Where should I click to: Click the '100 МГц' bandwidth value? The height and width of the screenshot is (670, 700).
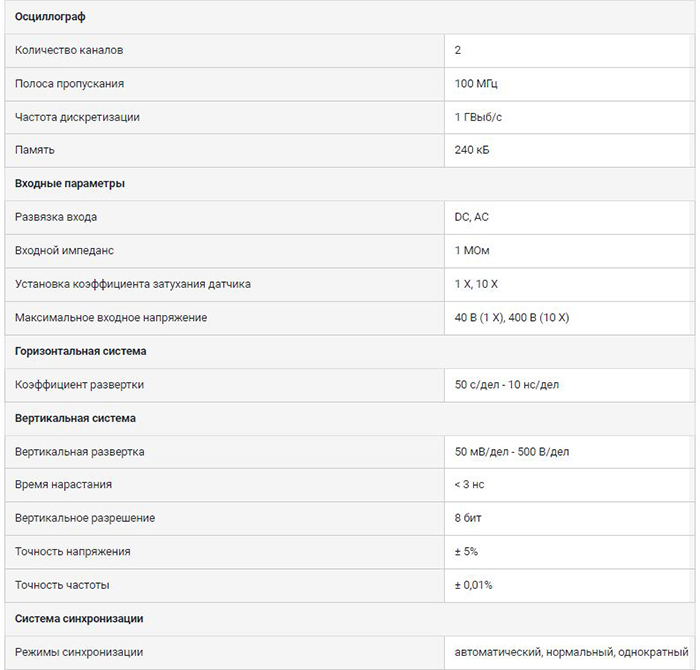tap(476, 83)
